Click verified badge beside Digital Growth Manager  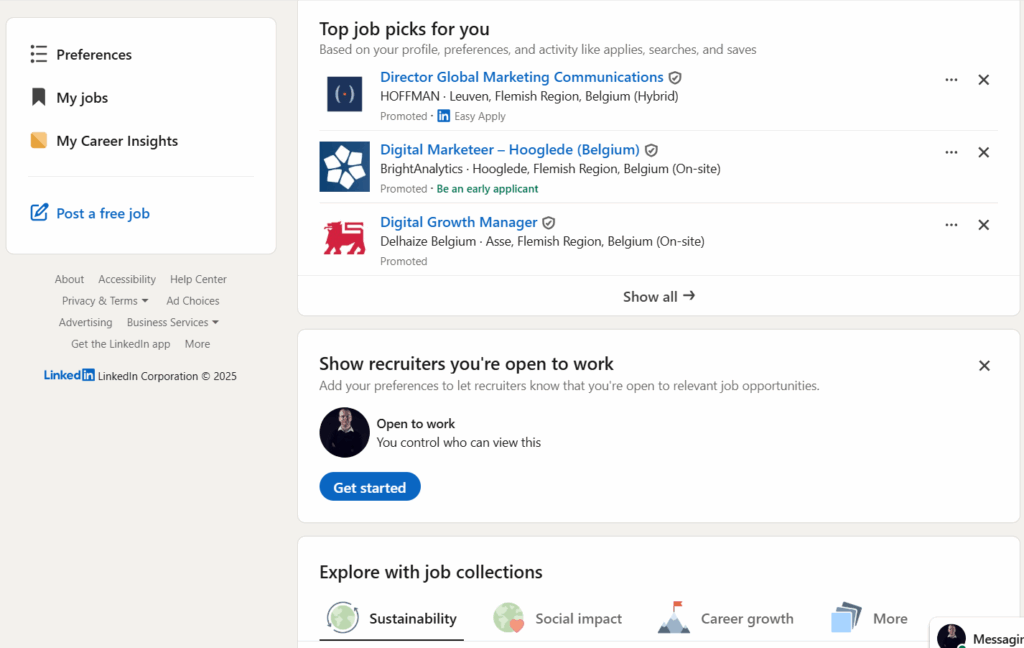549,223
